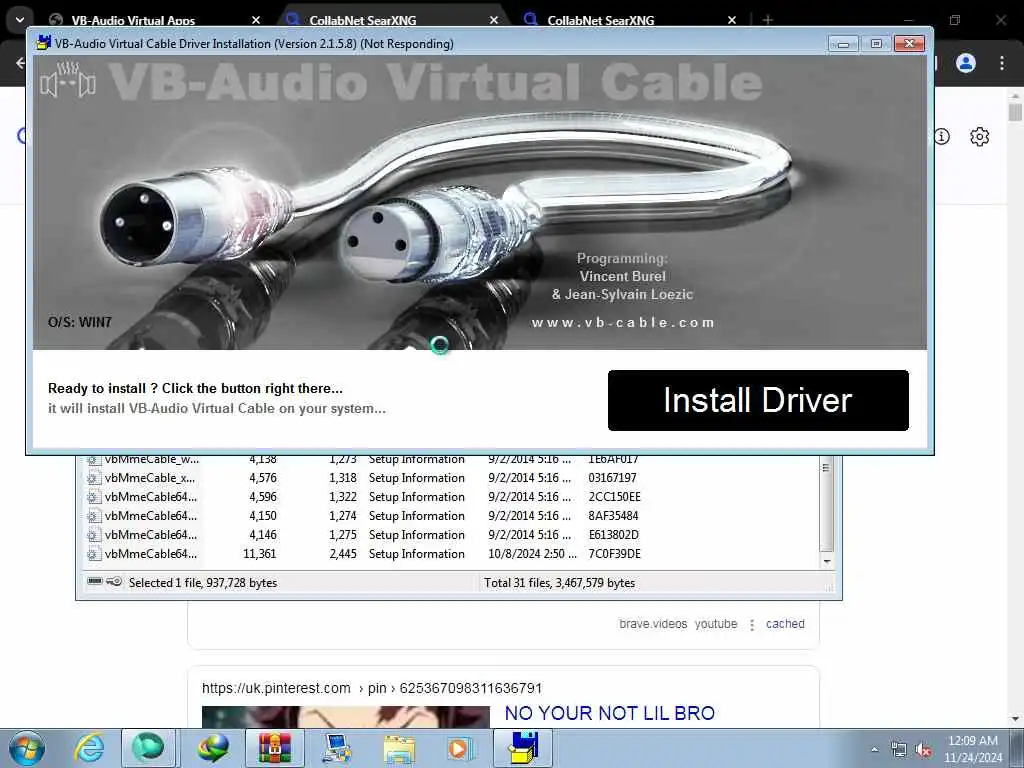Click the file icon in the 4,146 row
Viewport: 1024px width, 768px height.
[x=94, y=535]
